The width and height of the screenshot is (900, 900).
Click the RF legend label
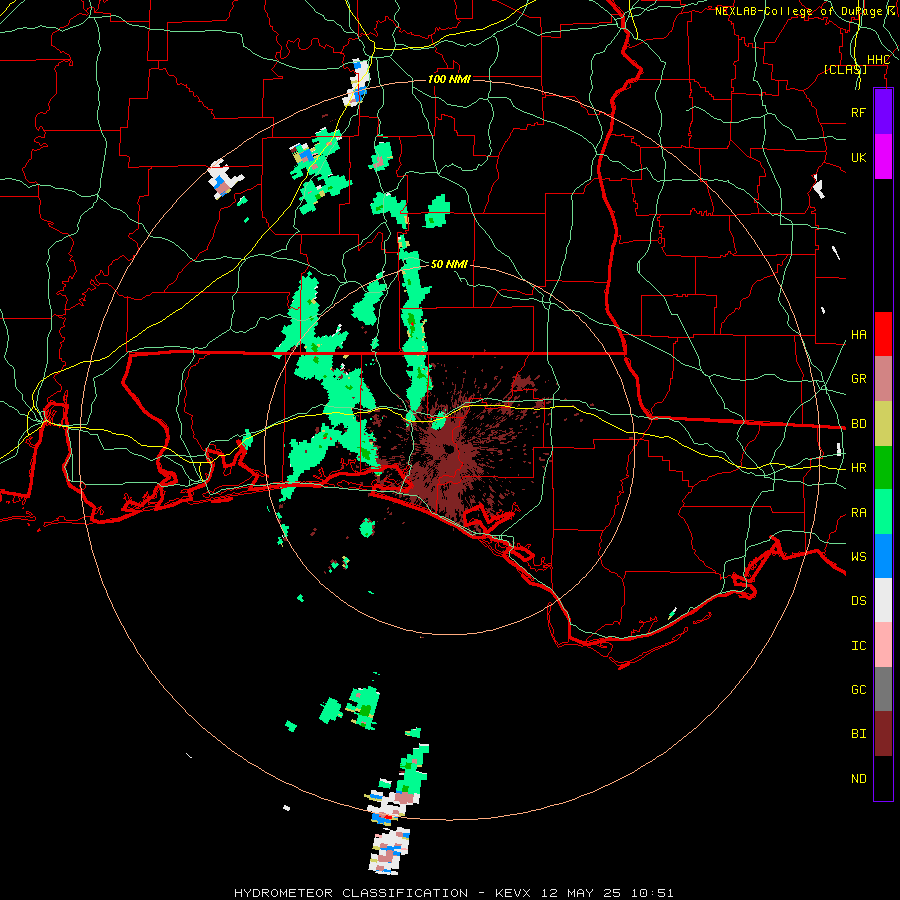[859, 112]
